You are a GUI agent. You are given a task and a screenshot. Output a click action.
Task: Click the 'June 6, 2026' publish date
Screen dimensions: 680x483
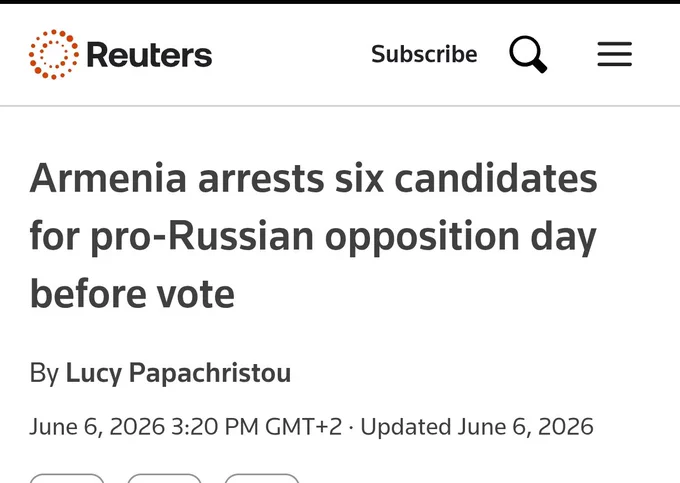click(x=97, y=427)
